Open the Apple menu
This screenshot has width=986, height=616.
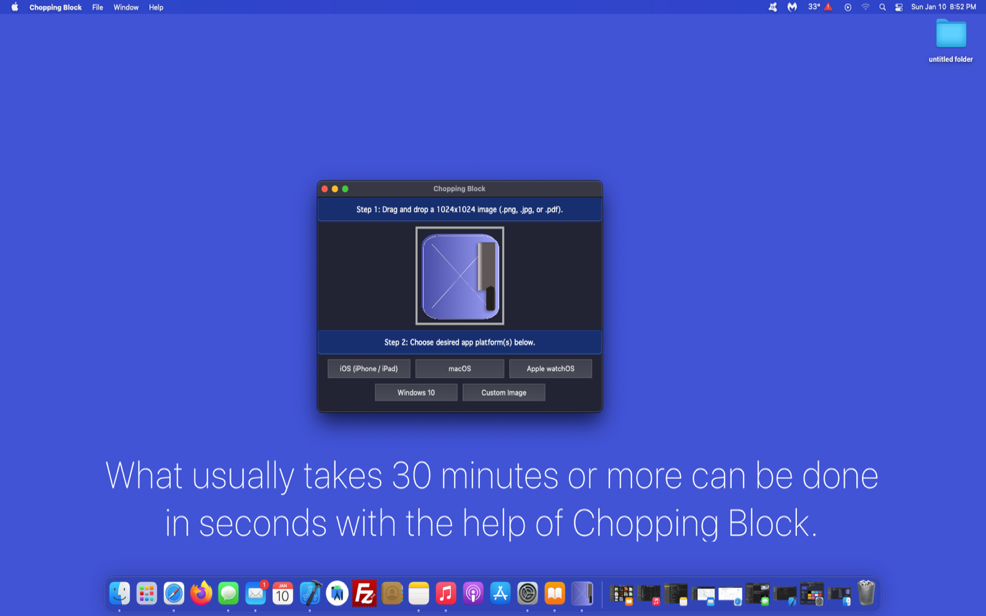(x=14, y=7)
